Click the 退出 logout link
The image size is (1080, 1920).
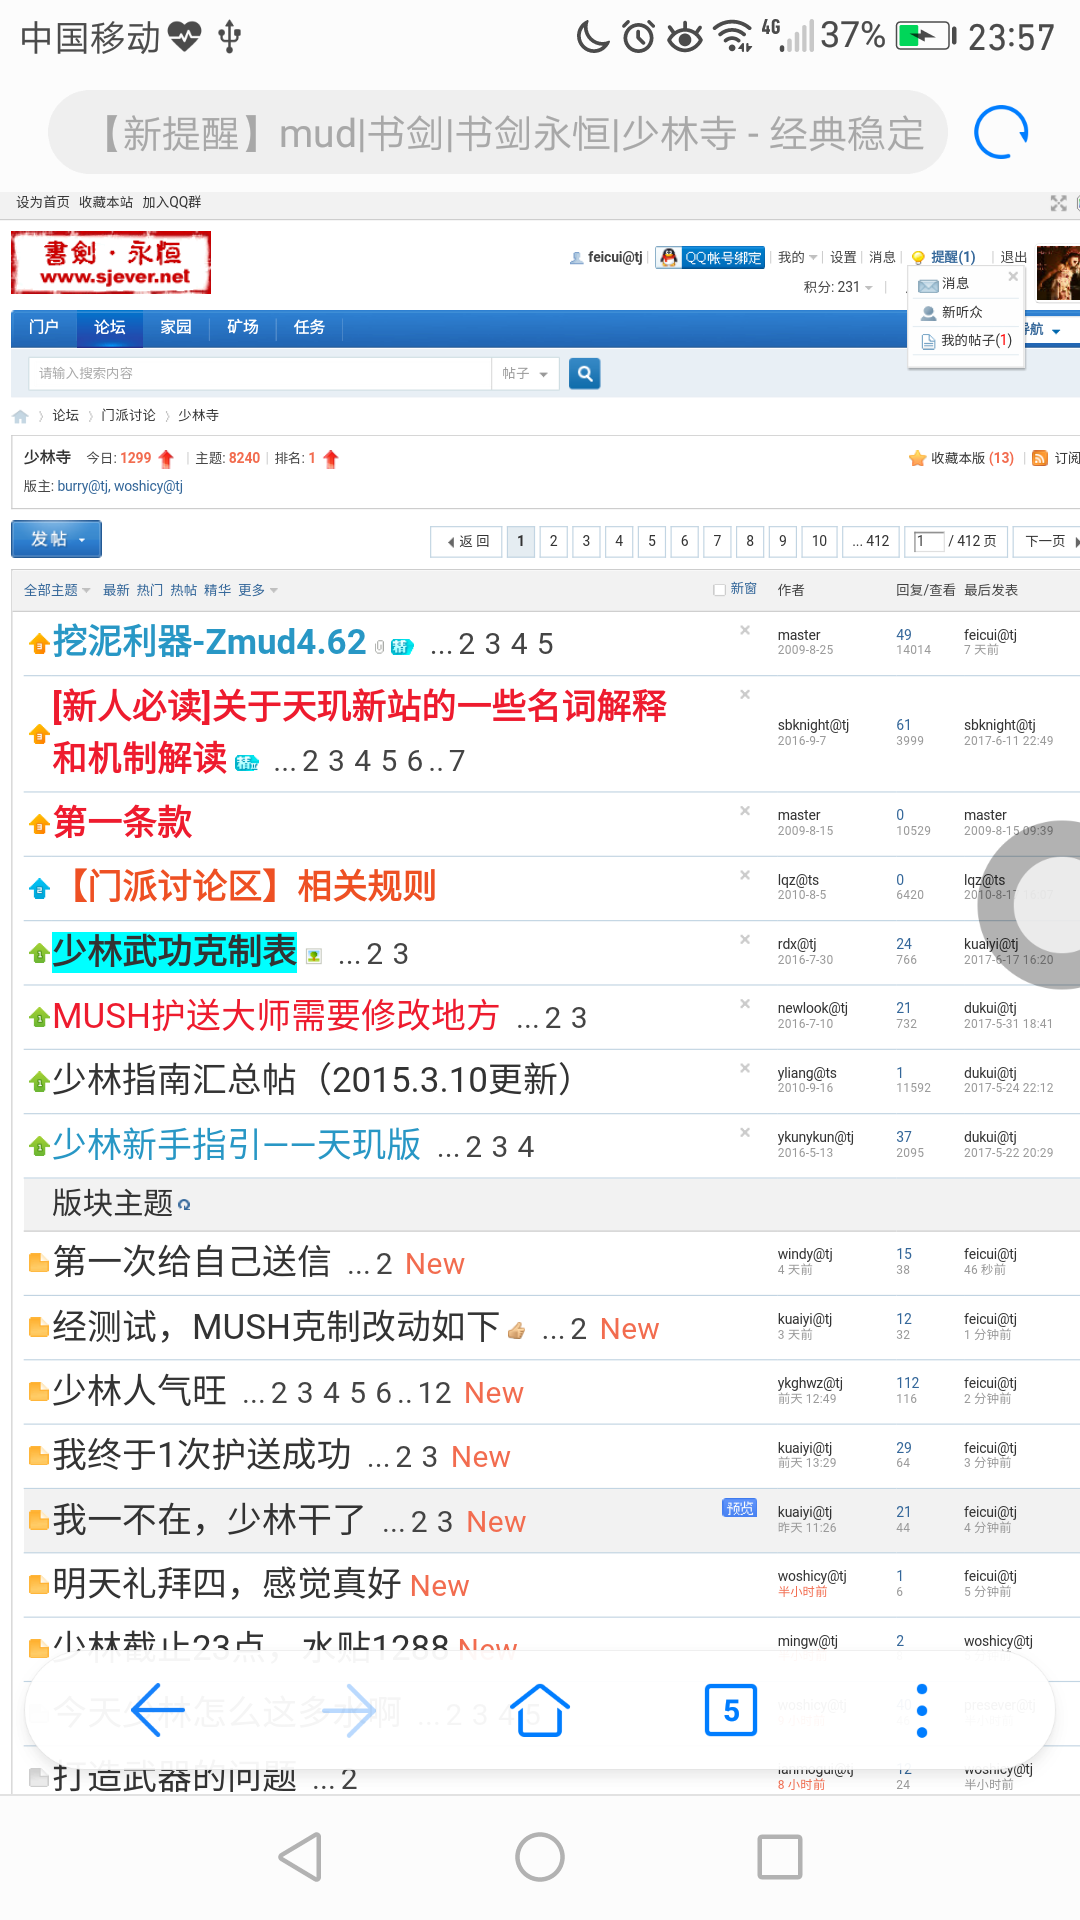(x=1014, y=257)
